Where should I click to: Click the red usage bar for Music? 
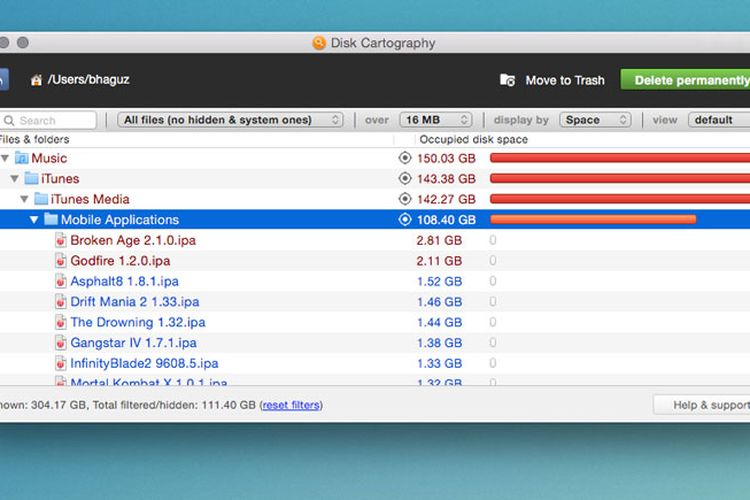(x=620, y=158)
